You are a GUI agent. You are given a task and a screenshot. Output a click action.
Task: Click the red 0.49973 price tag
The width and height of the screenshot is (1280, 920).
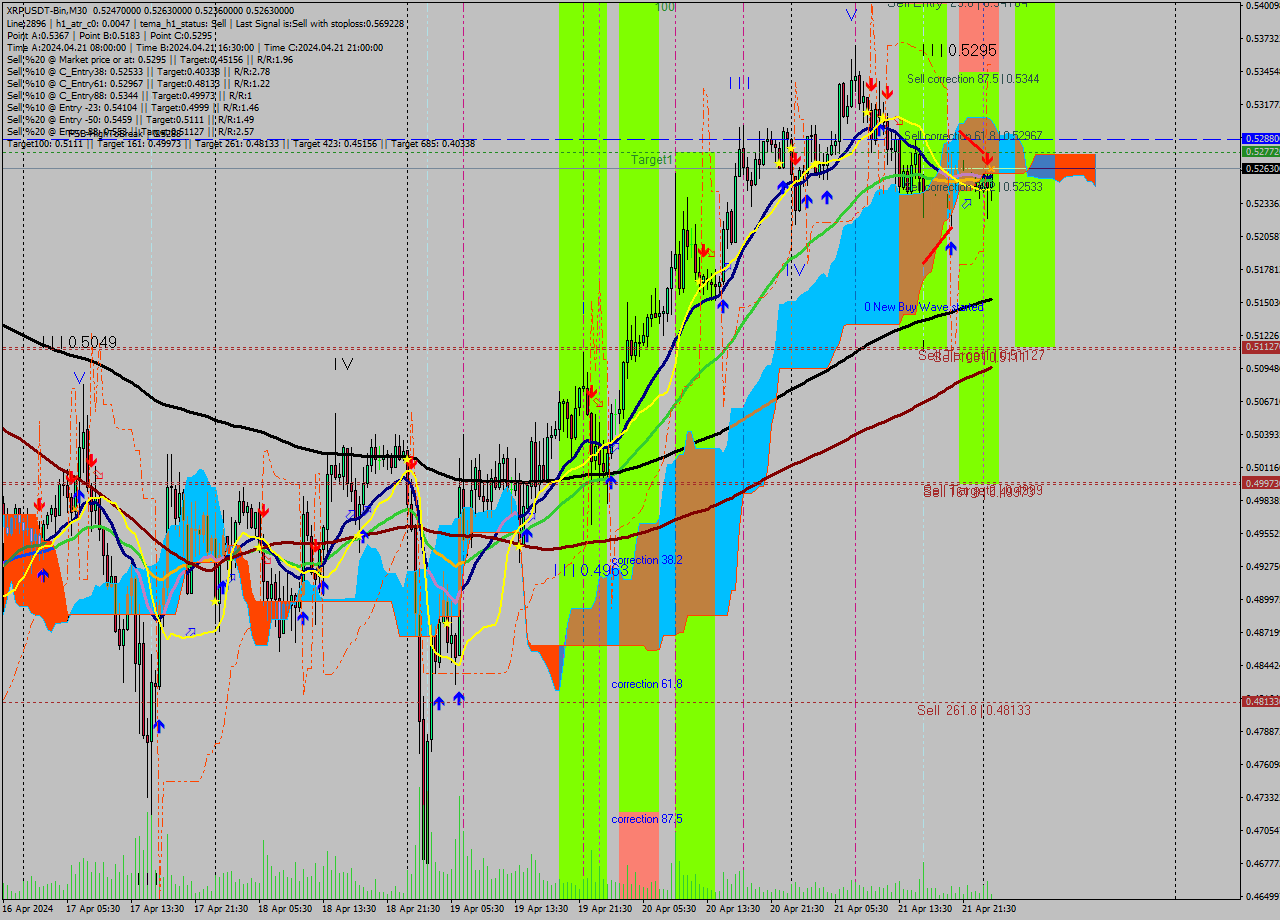pyautogui.click(x=1260, y=483)
